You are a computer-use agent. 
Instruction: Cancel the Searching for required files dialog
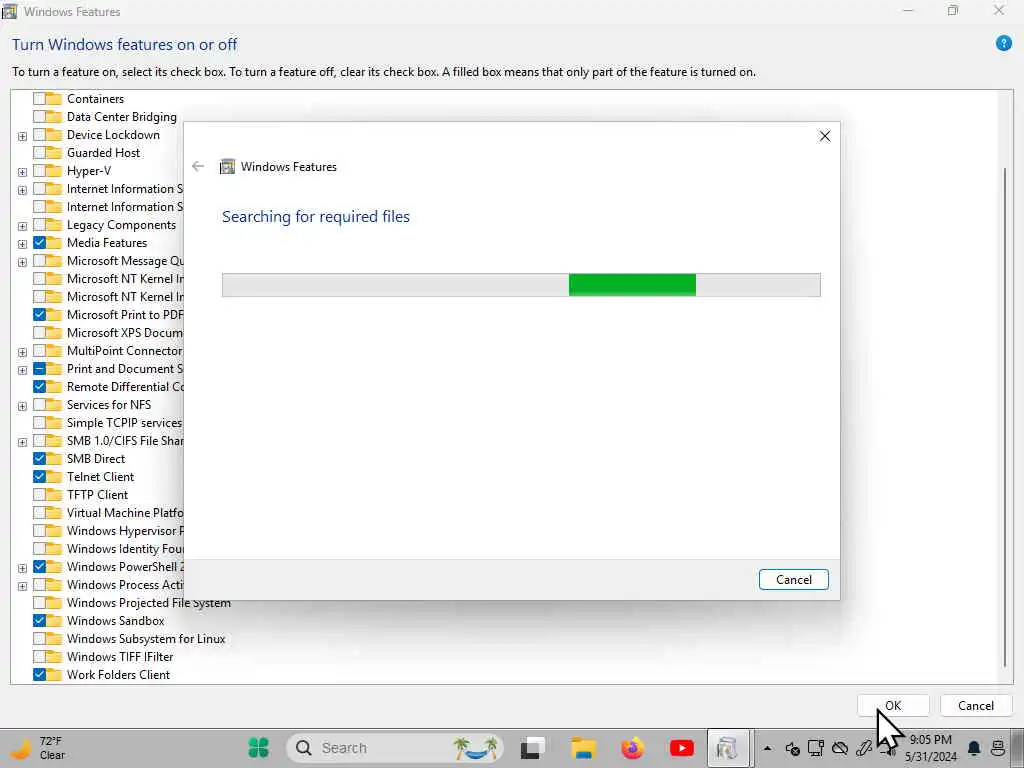point(793,579)
